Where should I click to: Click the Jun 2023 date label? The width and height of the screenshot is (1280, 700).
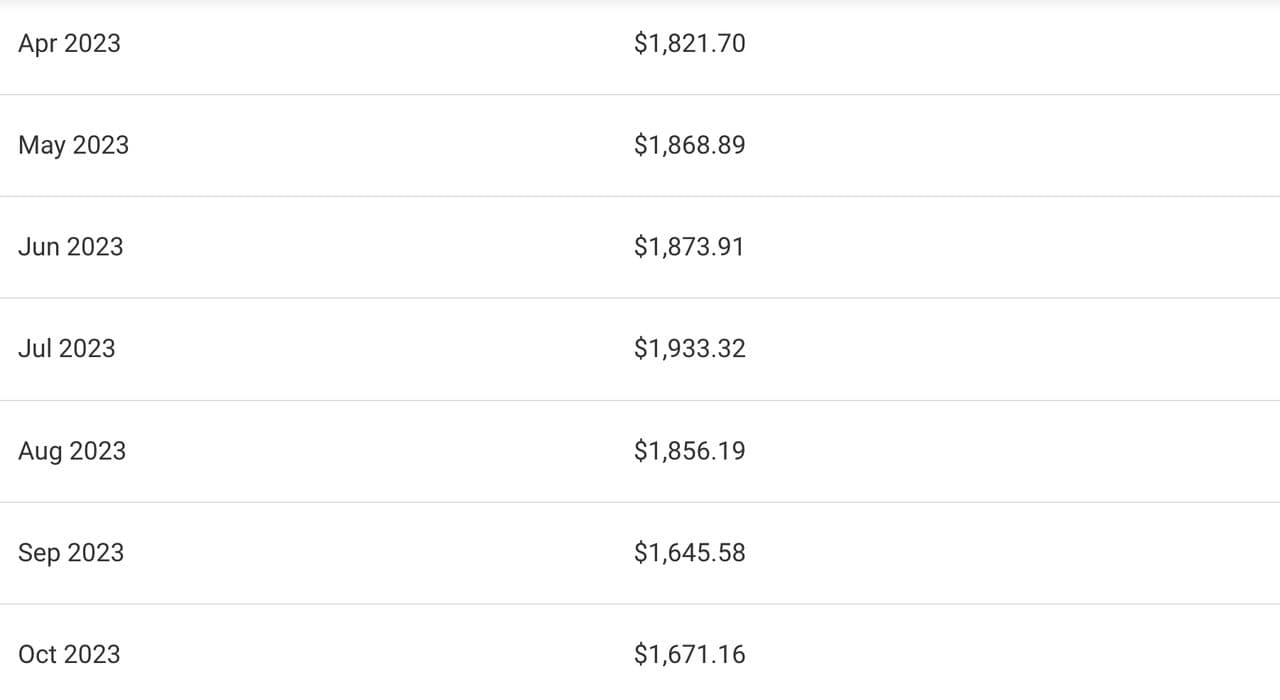pos(70,247)
